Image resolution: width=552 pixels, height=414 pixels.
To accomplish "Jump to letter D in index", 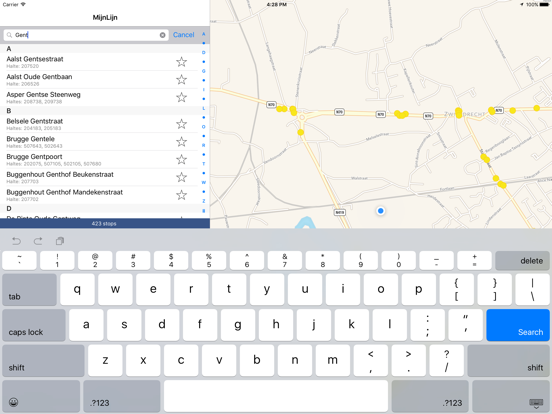I will (203, 52).
